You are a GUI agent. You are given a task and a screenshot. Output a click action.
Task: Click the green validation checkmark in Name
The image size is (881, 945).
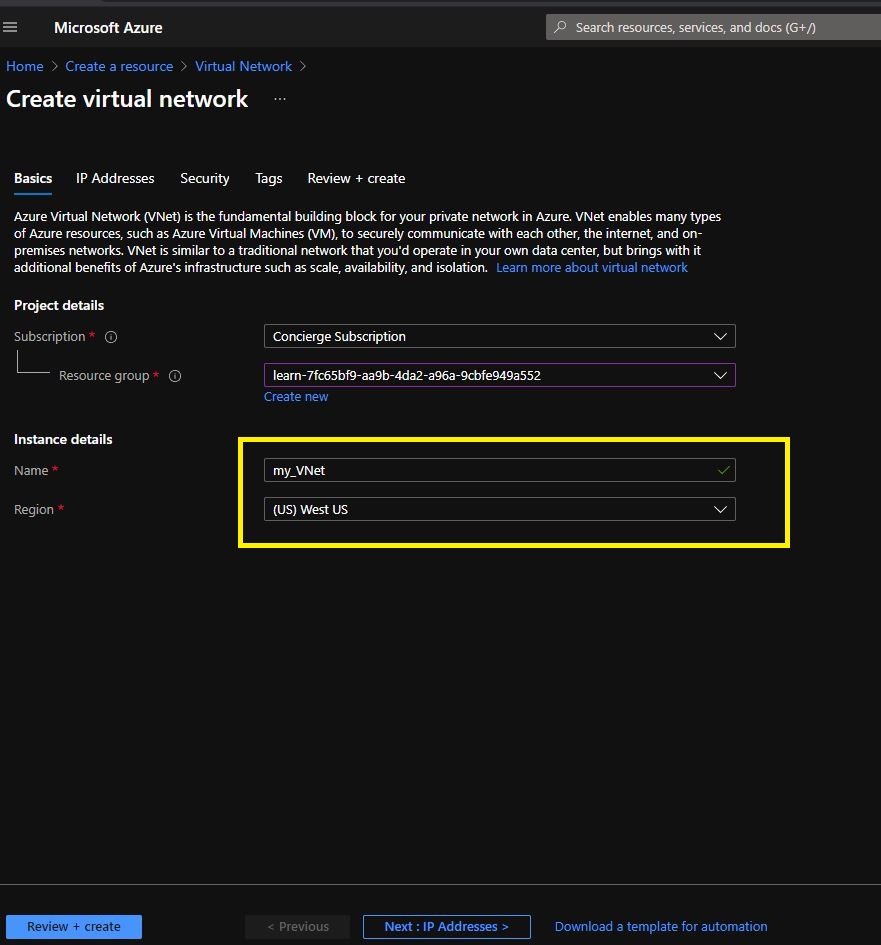click(724, 470)
